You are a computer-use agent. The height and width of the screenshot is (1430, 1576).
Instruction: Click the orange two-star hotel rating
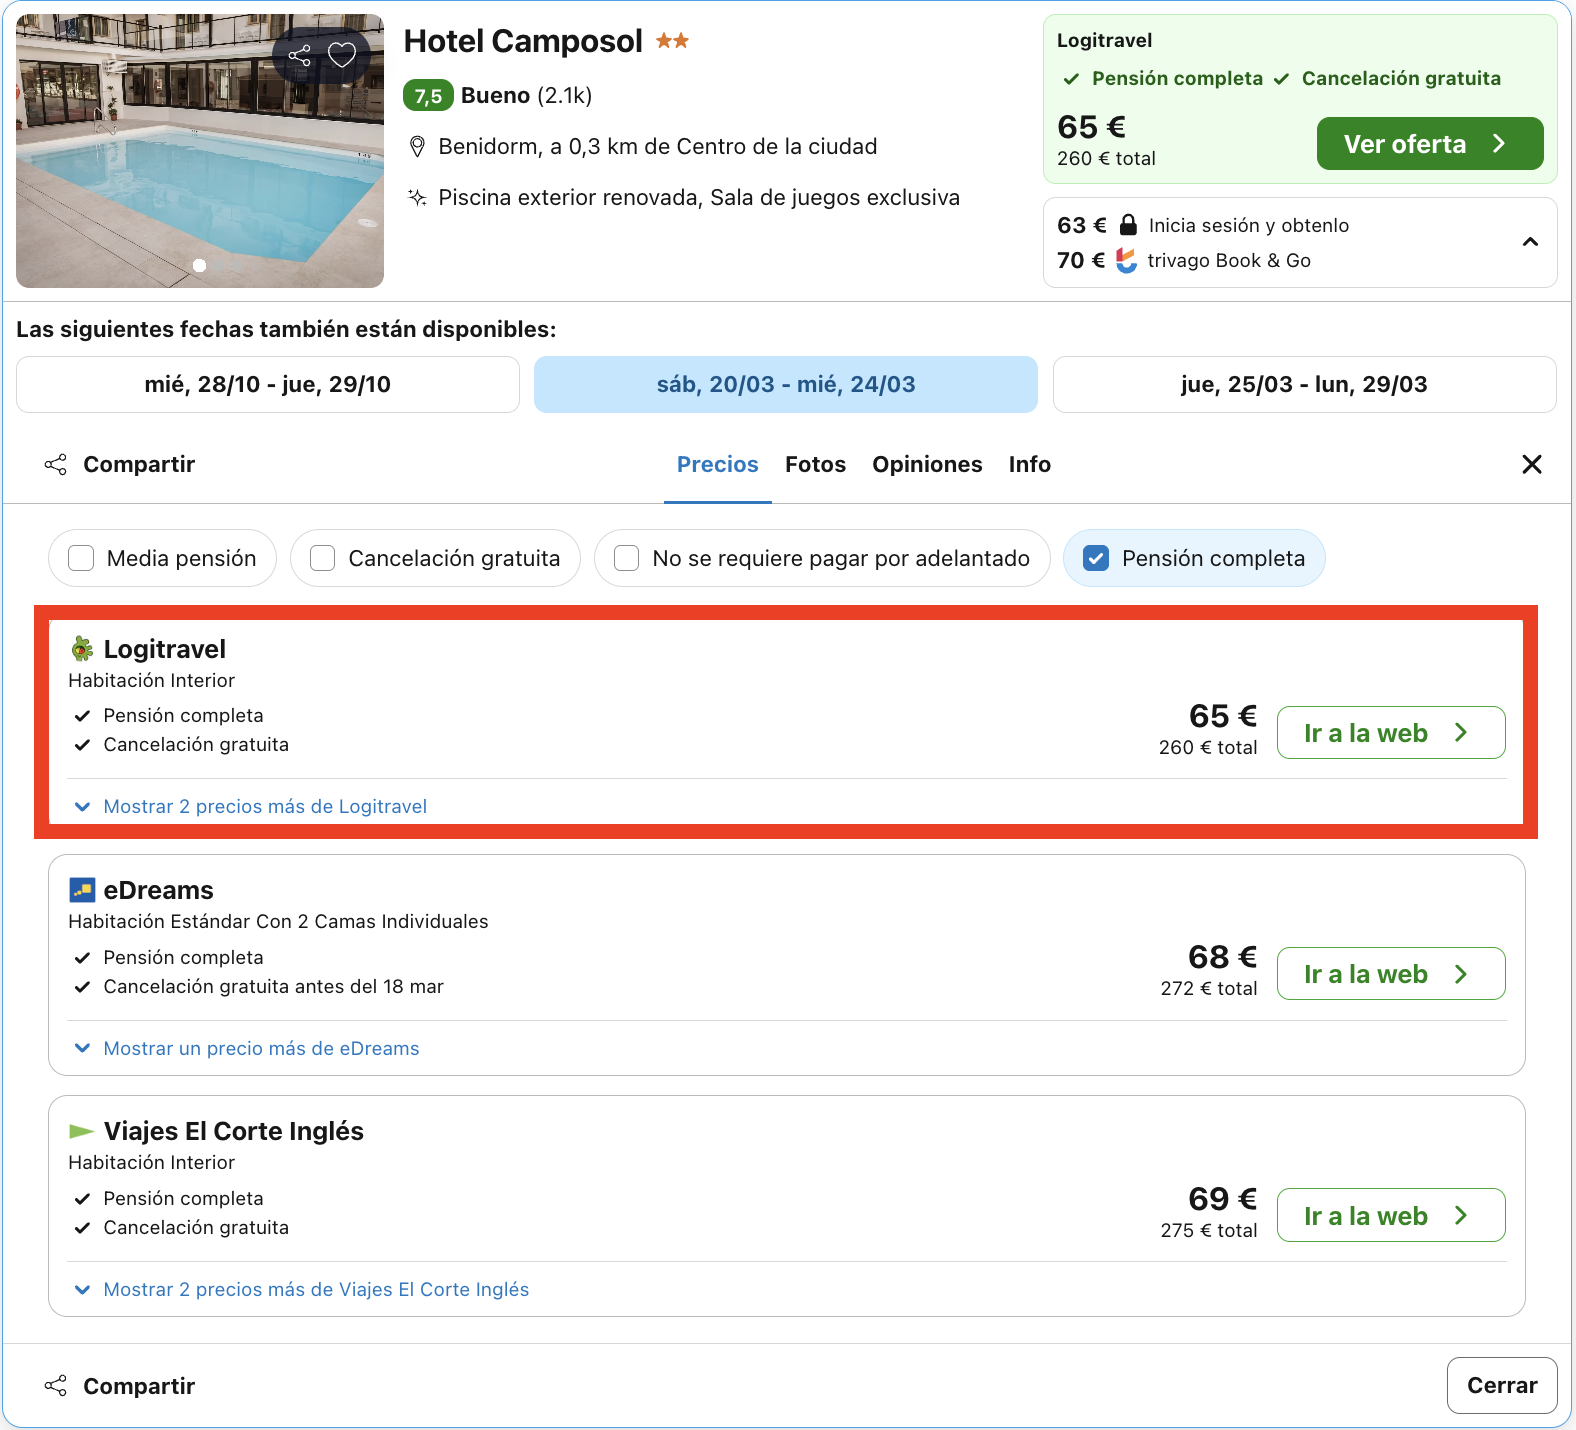pos(672,41)
